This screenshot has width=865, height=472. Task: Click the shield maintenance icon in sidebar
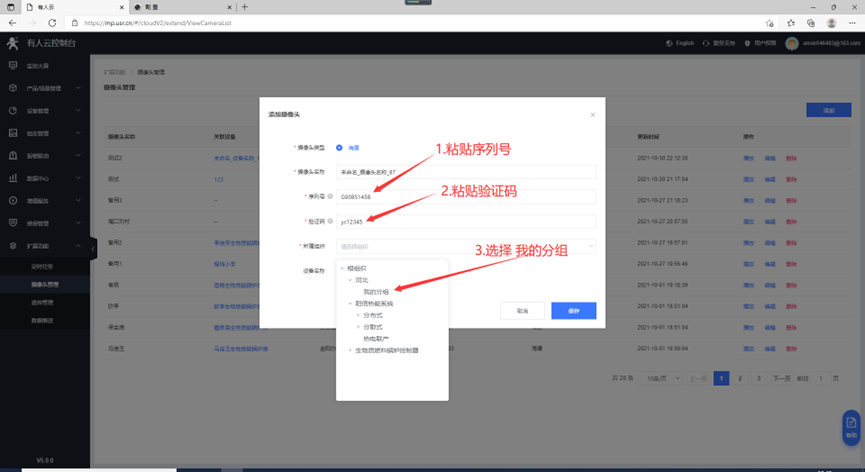click(x=13, y=223)
